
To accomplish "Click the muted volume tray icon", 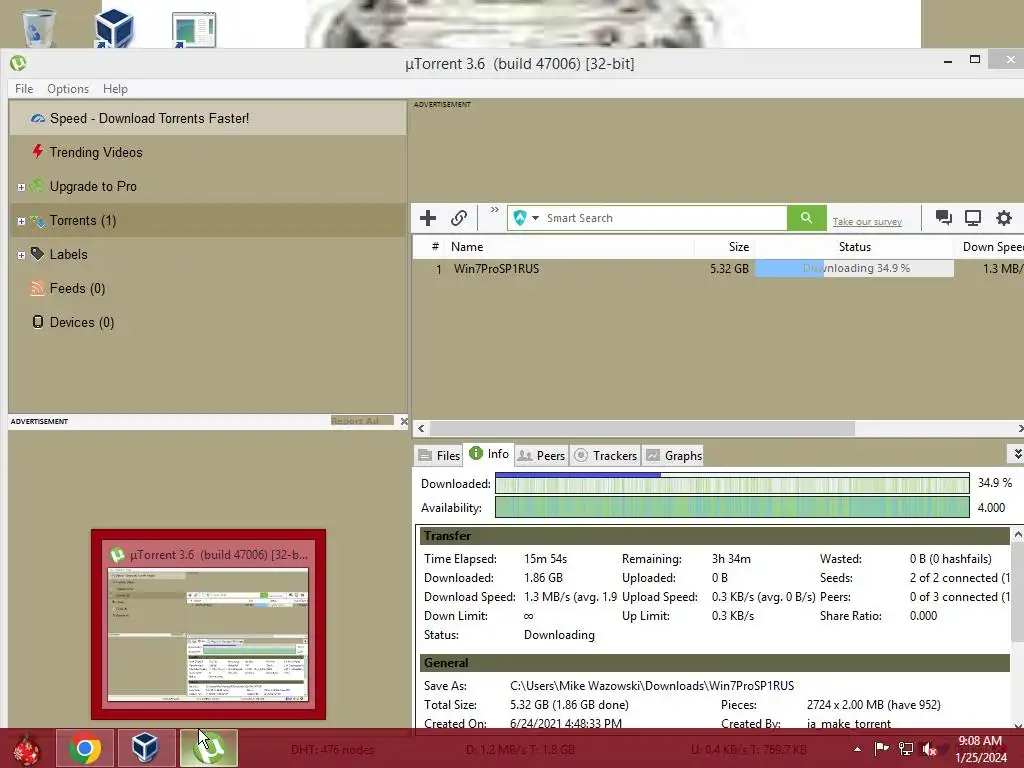I will point(929,749).
